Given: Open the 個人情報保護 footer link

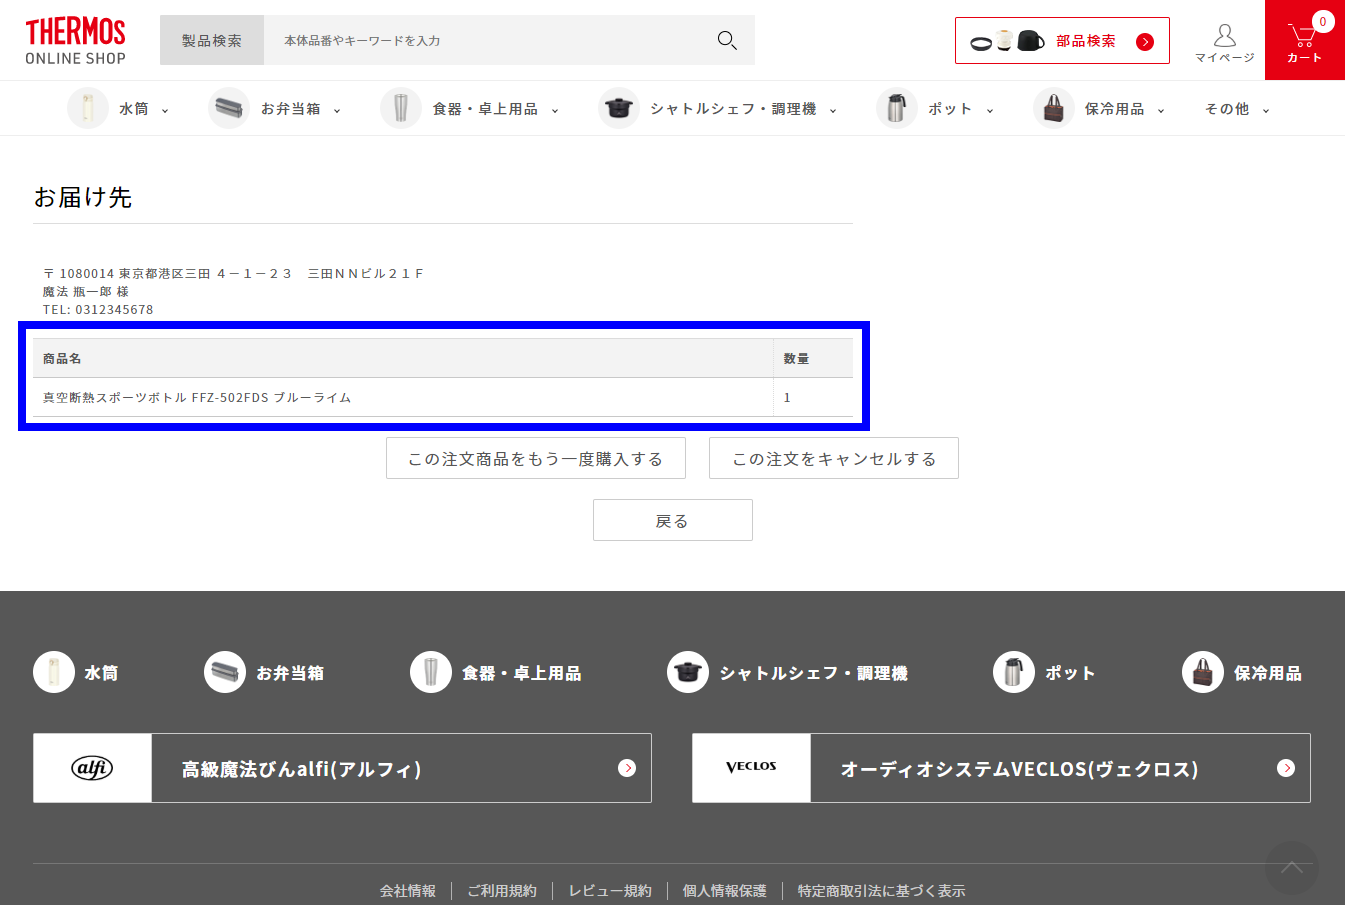Looking at the screenshot, I should [725, 891].
